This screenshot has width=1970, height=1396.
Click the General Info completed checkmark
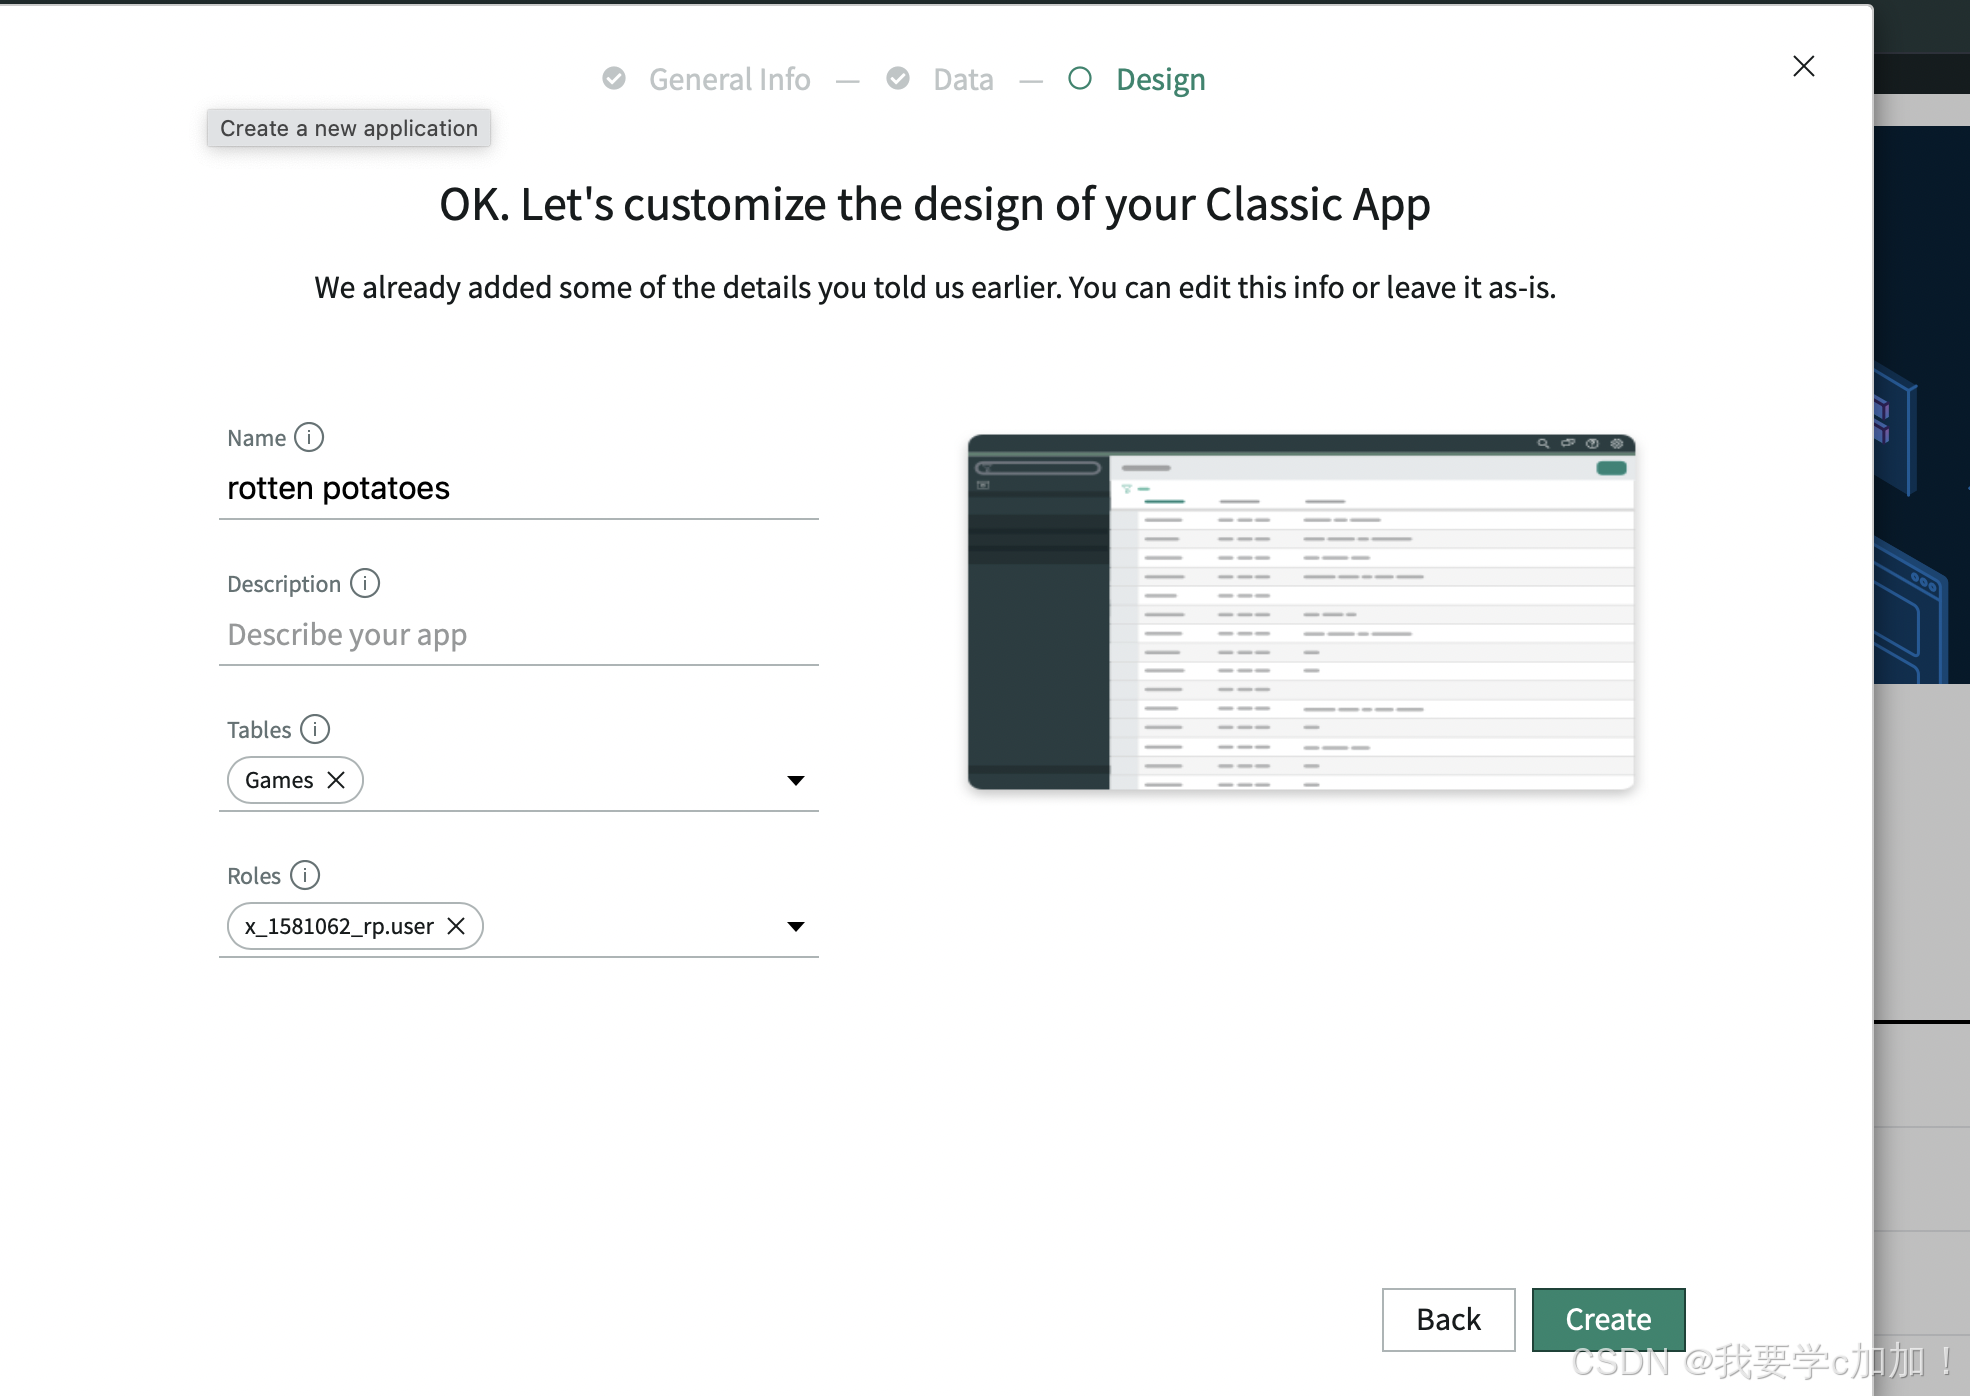tap(614, 78)
